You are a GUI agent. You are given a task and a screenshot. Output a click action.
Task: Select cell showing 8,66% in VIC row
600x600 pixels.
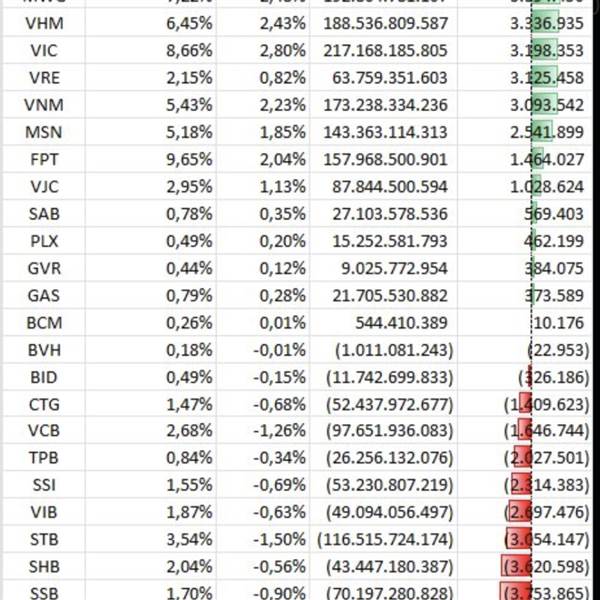[x=144, y=49]
